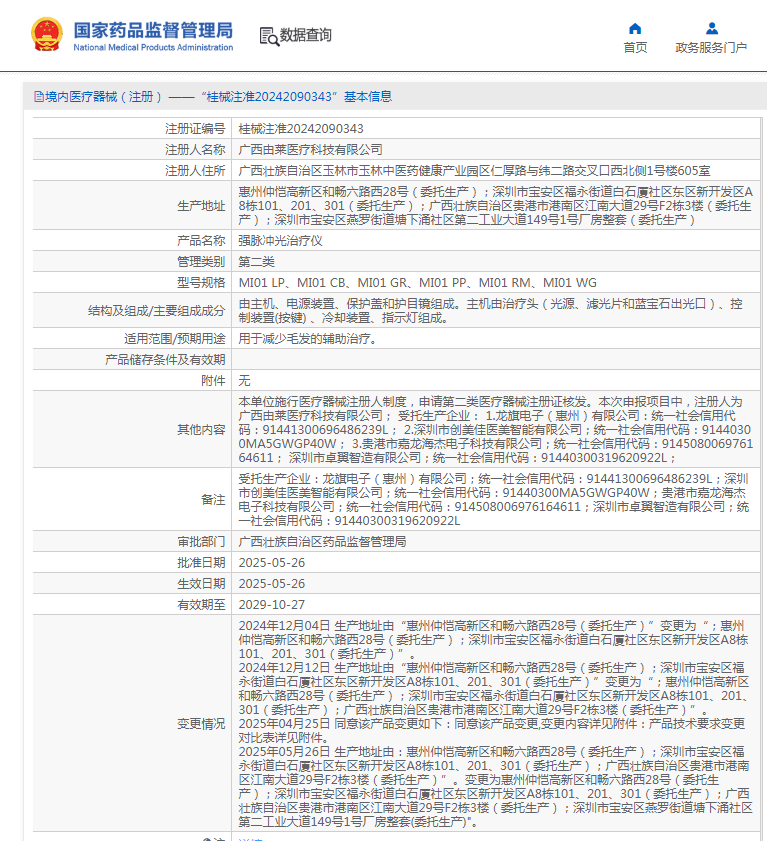
Task: Click the 产品名称 label cell
Action: pyautogui.click(x=132, y=241)
